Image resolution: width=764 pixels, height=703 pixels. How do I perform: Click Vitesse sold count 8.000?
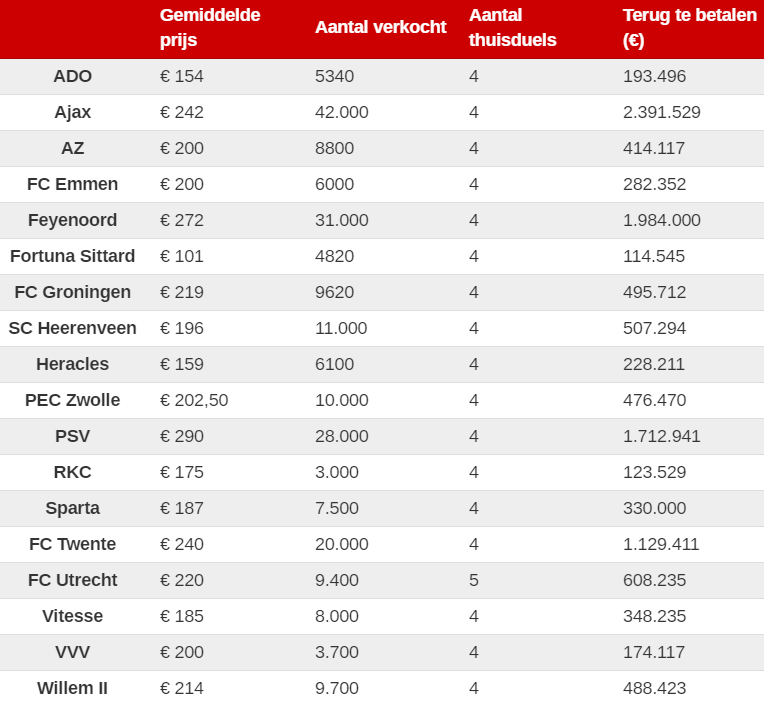[x=337, y=616]
